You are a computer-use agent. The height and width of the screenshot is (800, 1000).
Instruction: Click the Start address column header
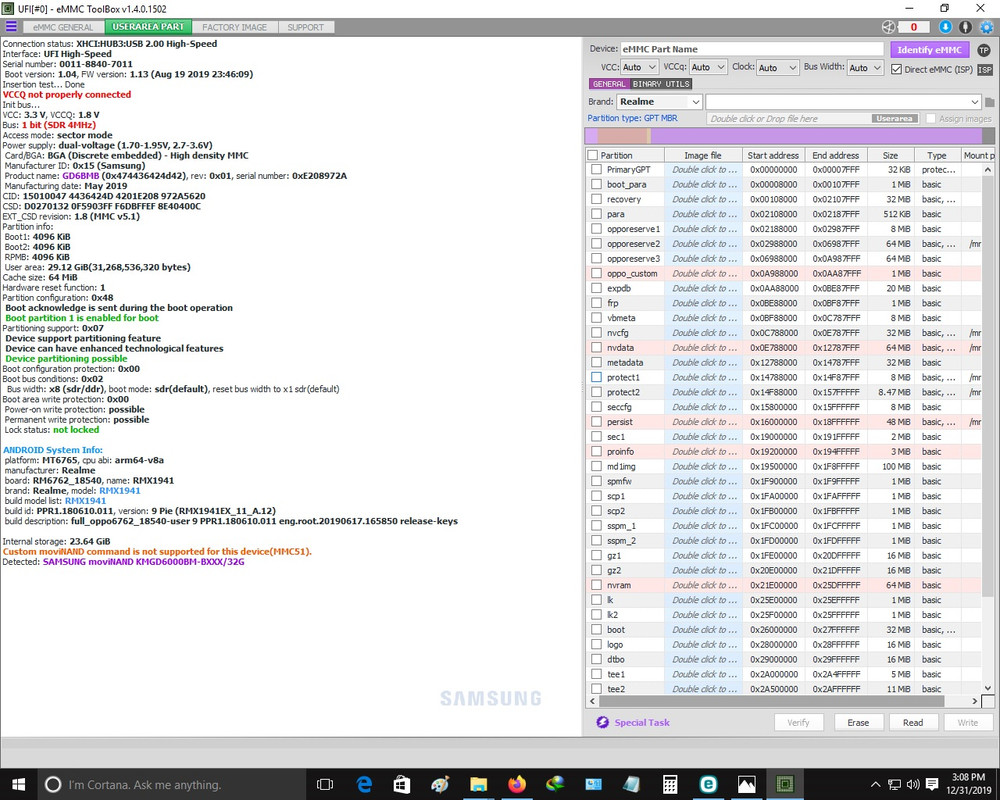(773, 155)
